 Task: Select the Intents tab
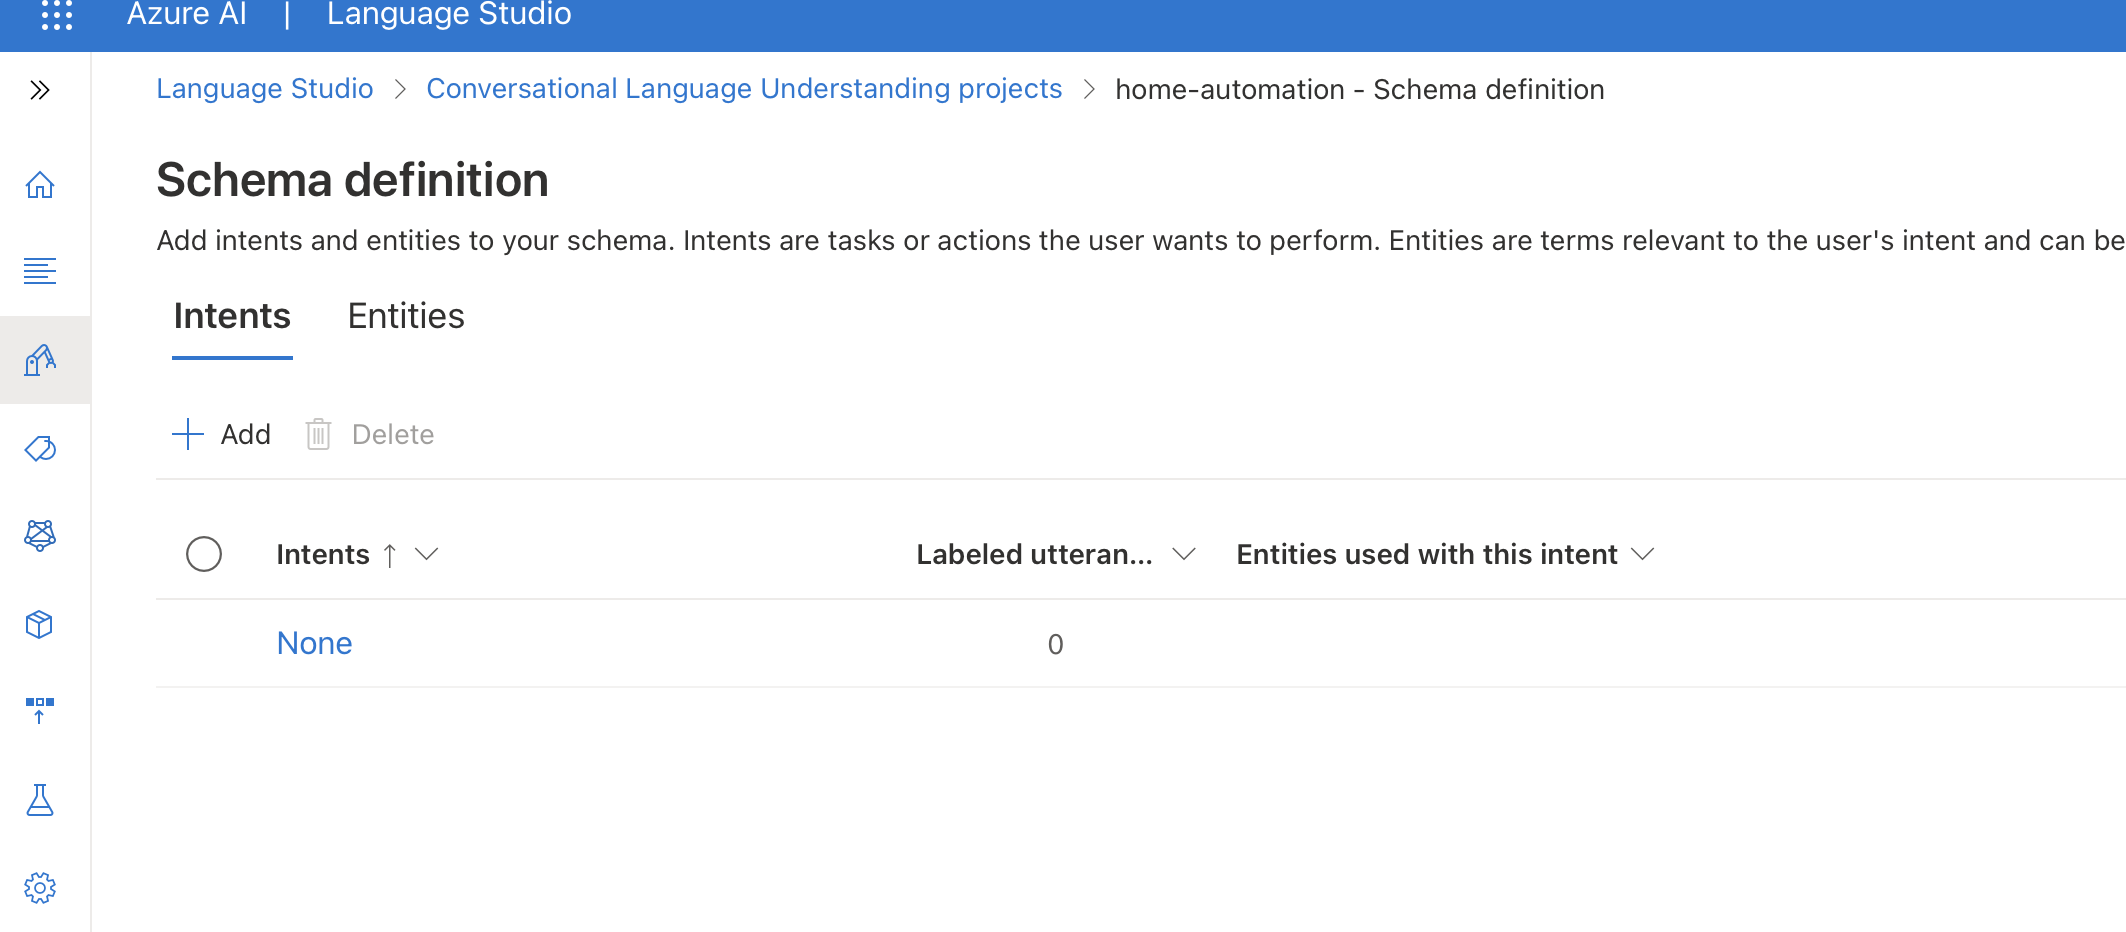click(x=232, y=316)
